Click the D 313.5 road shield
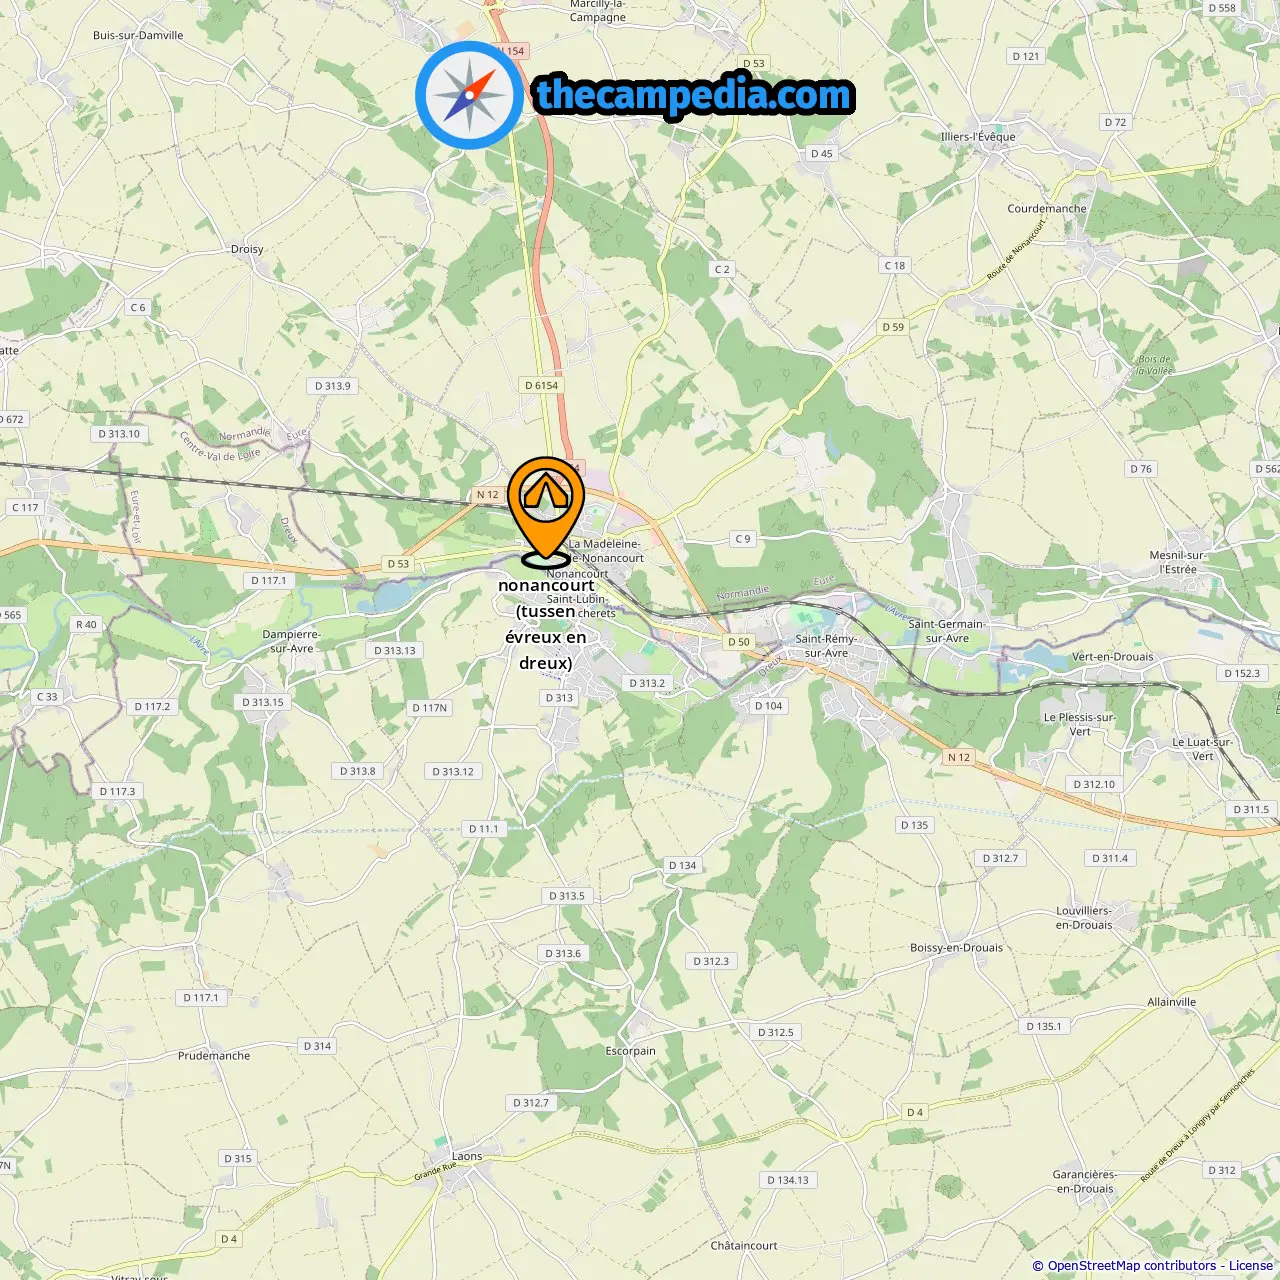The width and height of the screenshot is (1280, 1280). [567, 896]
